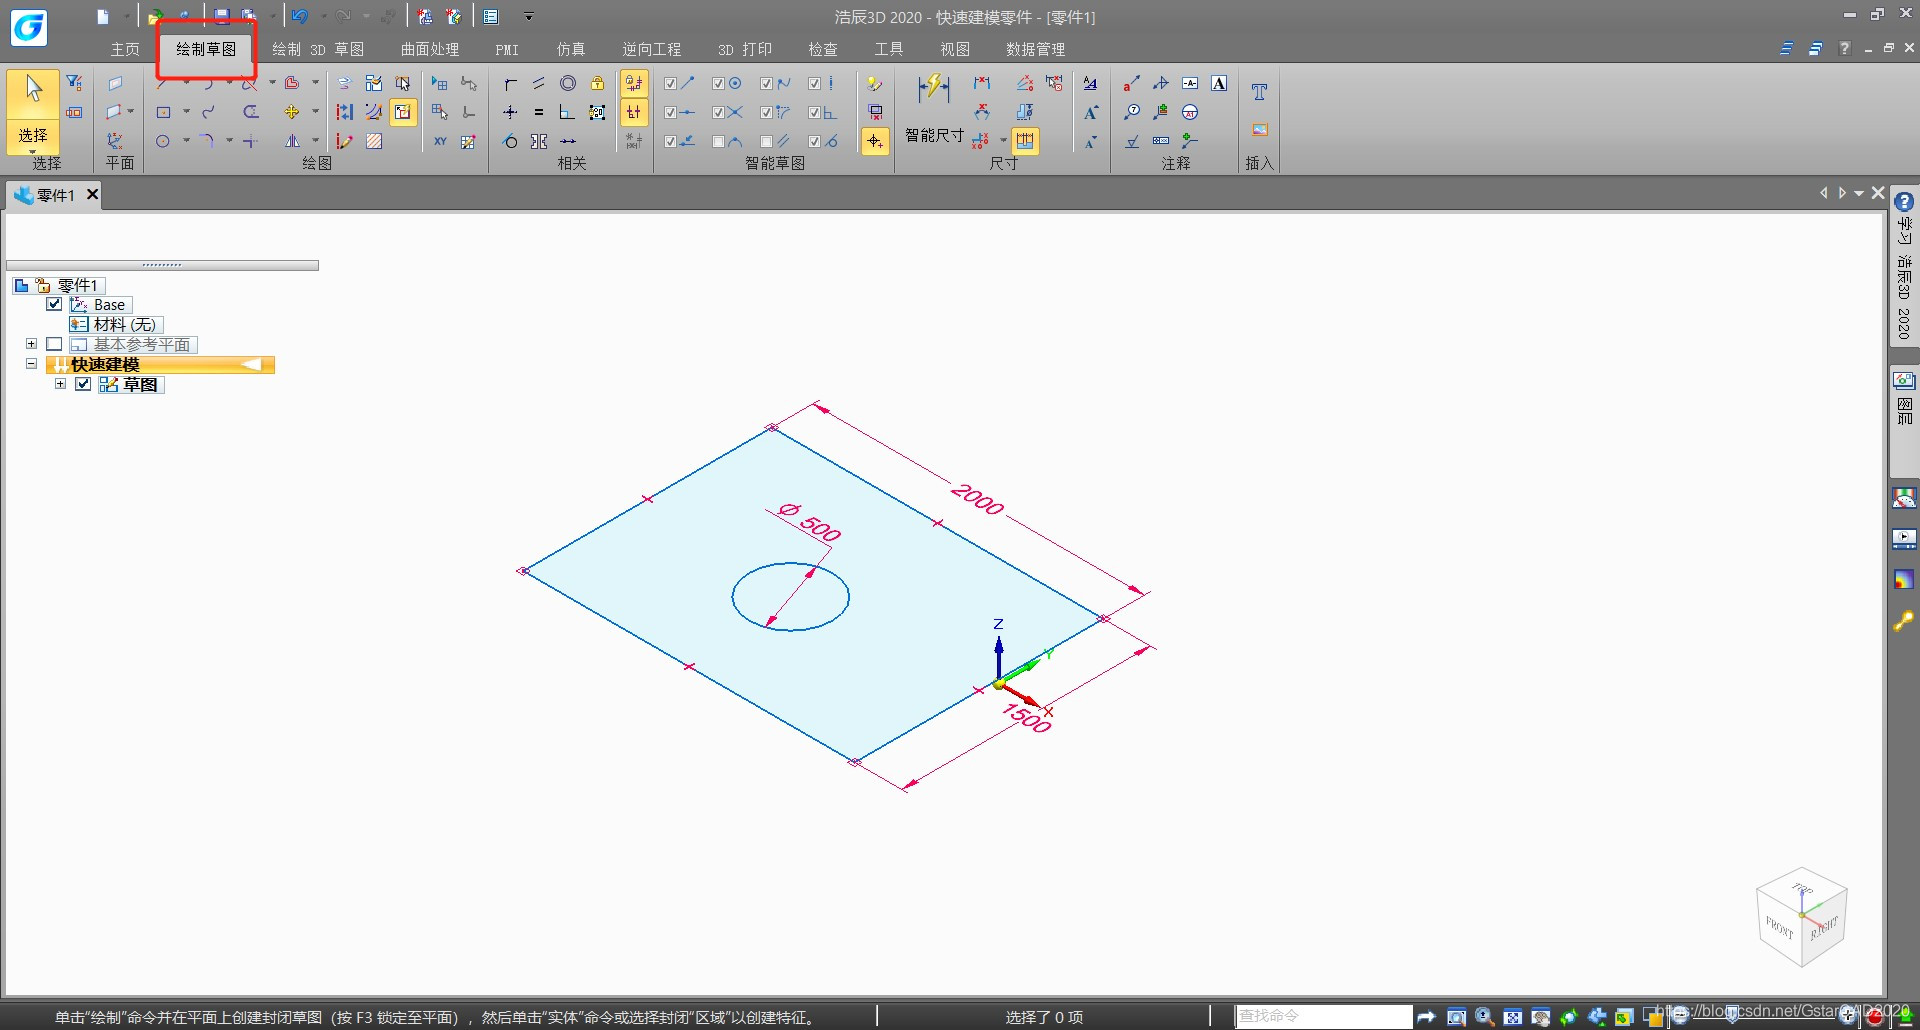The width and height of the screenshot is (1920, 1030).
Task: Open the Mirror tool dropdown arrow
Action: pyautogui.click(x=315, y=141)
